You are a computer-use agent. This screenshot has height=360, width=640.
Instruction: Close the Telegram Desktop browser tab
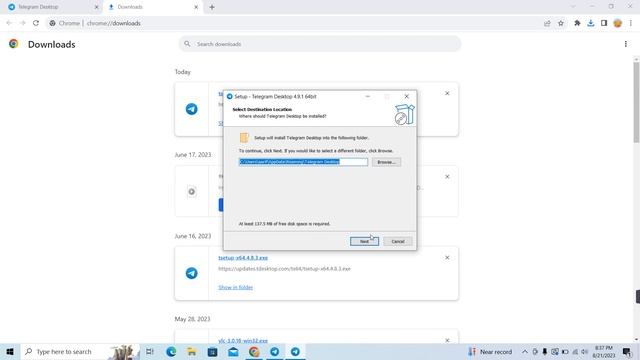[96, 7]
